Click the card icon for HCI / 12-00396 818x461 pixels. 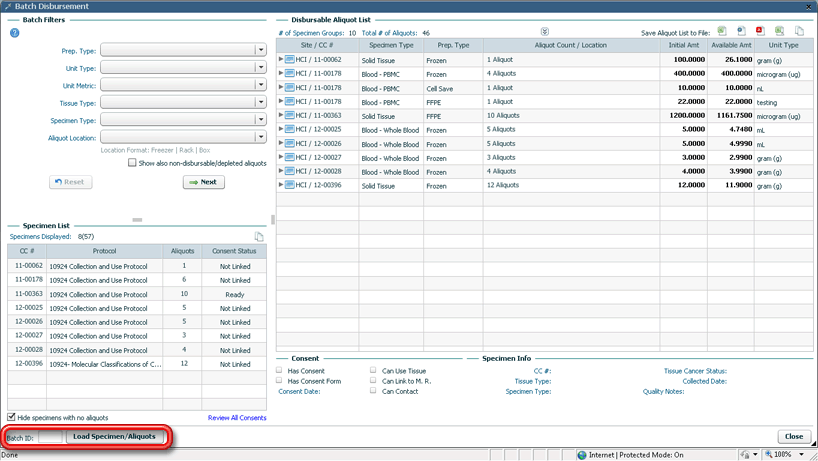(x=290, y=185)
